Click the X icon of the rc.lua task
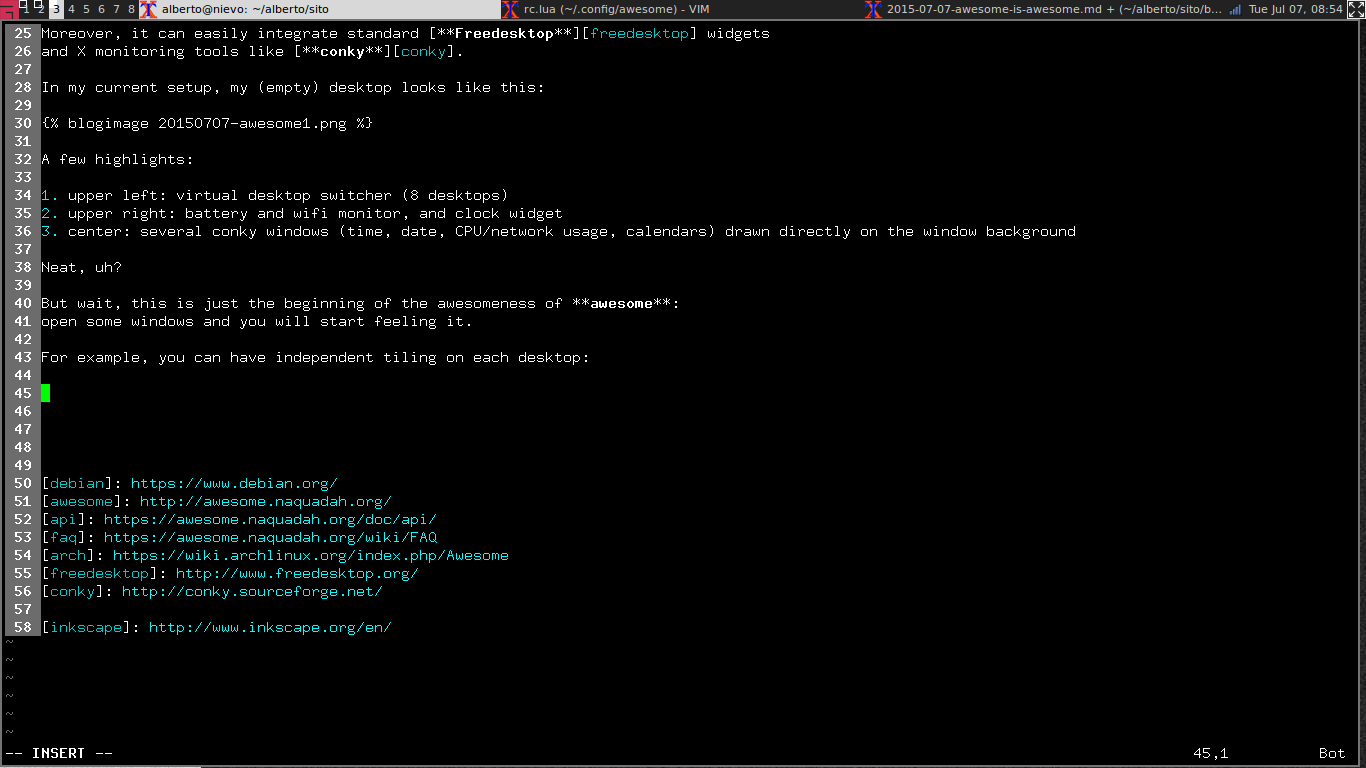The width and height of the screenshot is (1366, 768). (x=510, y=9)
